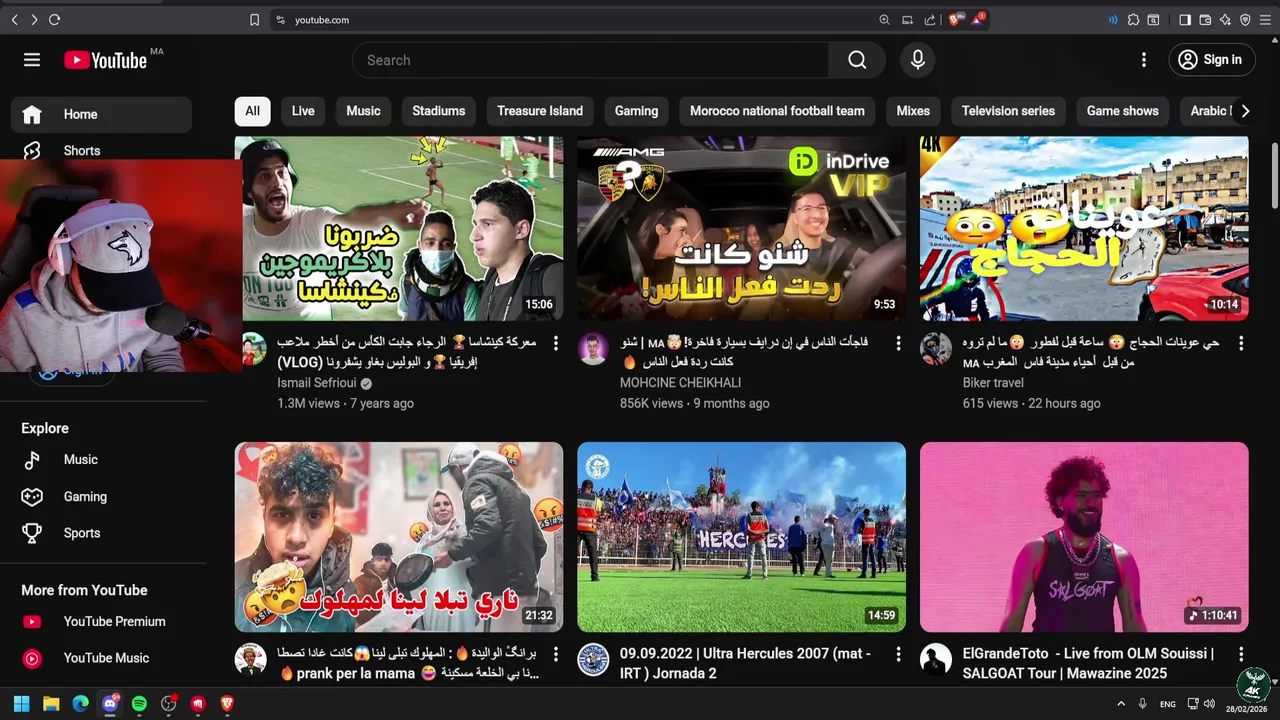Open the inDrive VIP video thumbnail
This screenshot has width=1280, height=720.
pyautogui.click(x=741, y=229)
